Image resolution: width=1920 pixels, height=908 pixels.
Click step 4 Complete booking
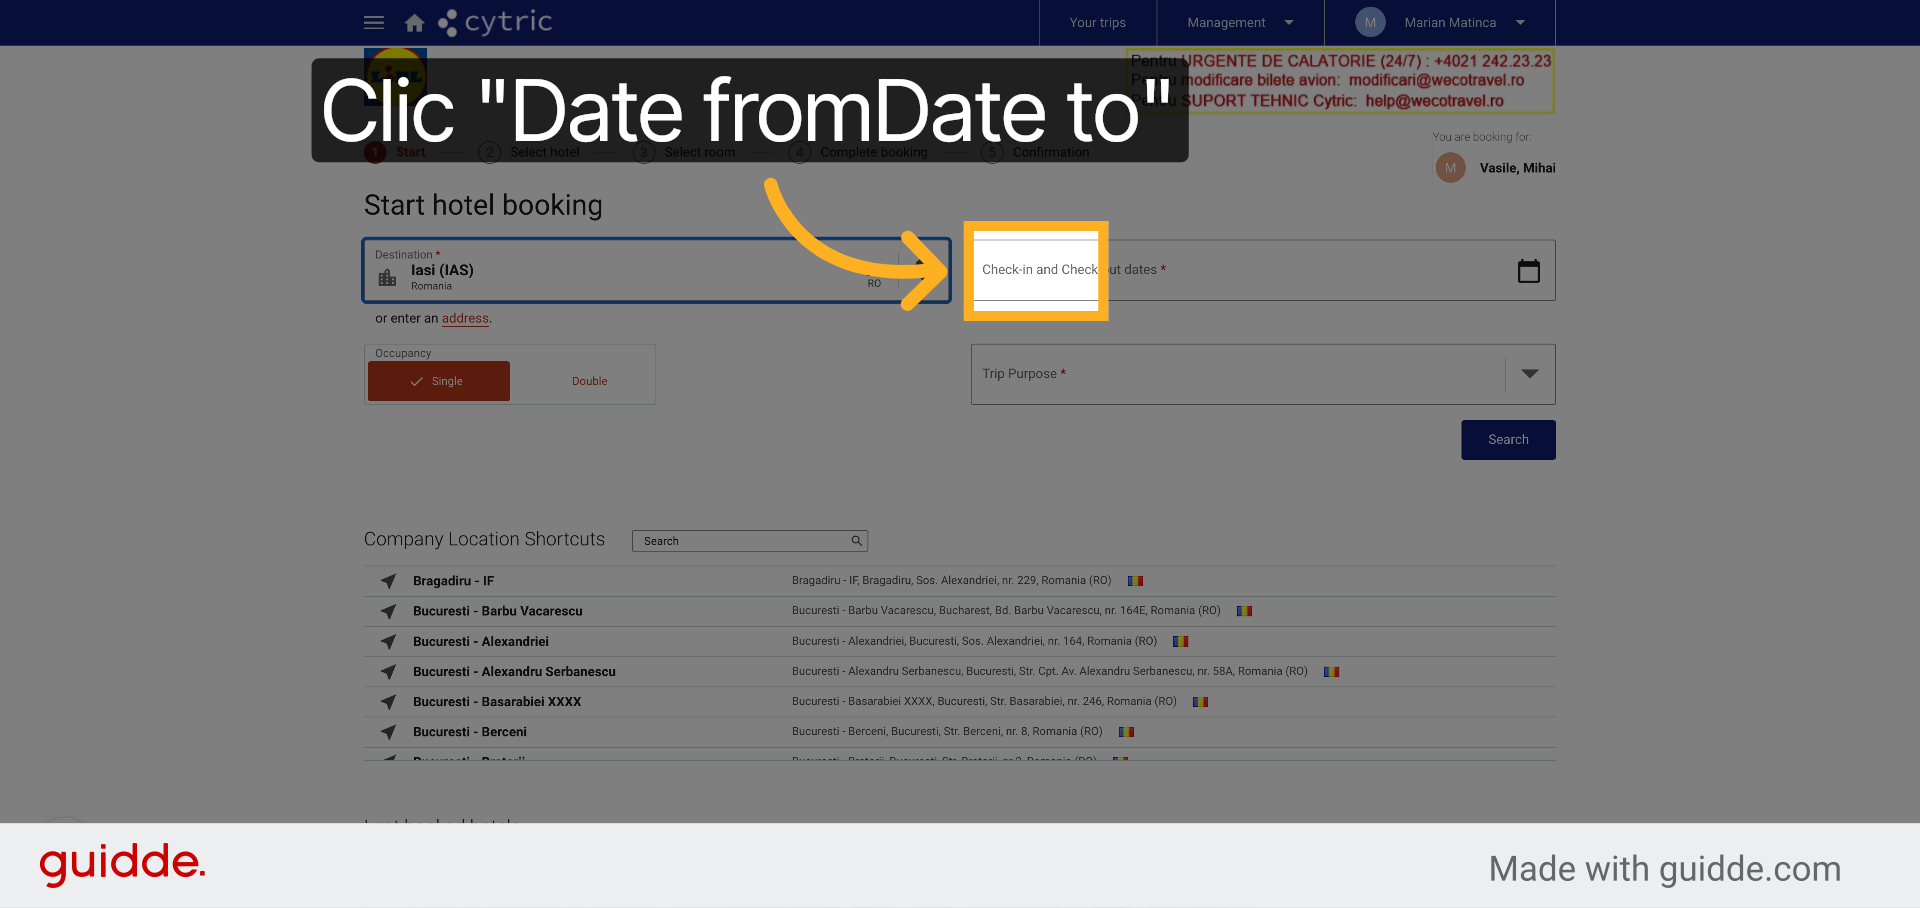point(859,152)
